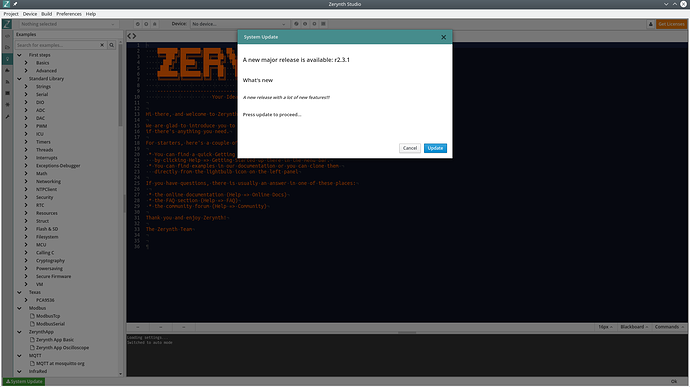Open the code view sidebar icon

[7, 36]
